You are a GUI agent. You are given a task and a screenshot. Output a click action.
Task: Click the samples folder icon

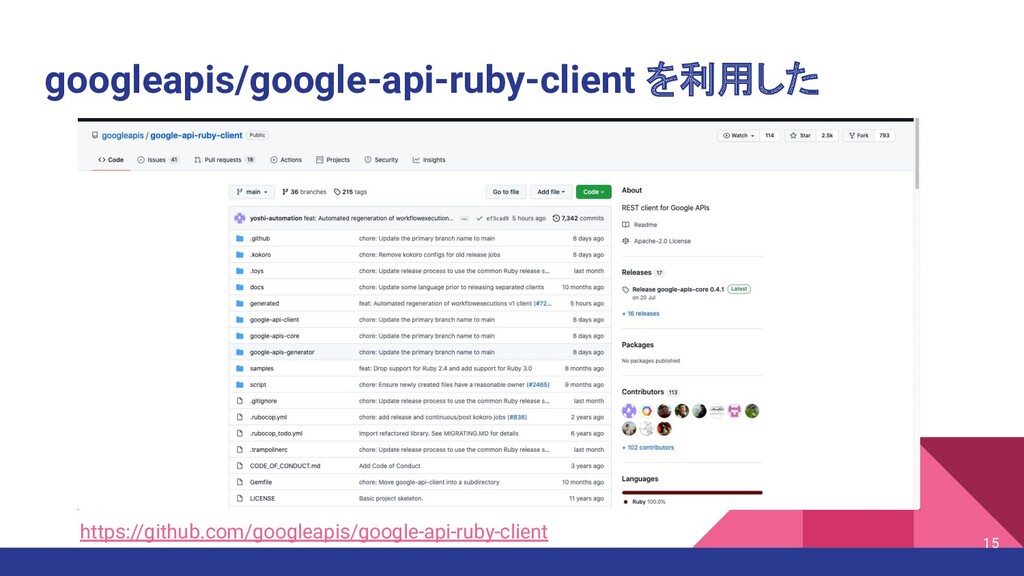[240, 369]
